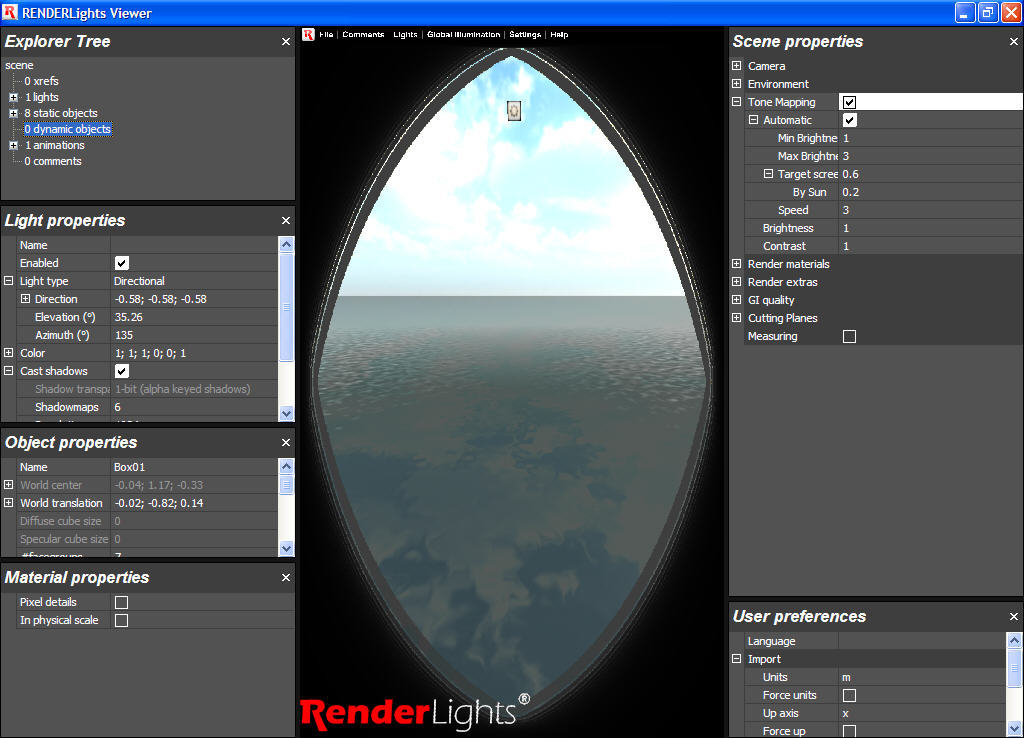
Task: Collapse the Tone Mapping section
Action: point(737,102)
